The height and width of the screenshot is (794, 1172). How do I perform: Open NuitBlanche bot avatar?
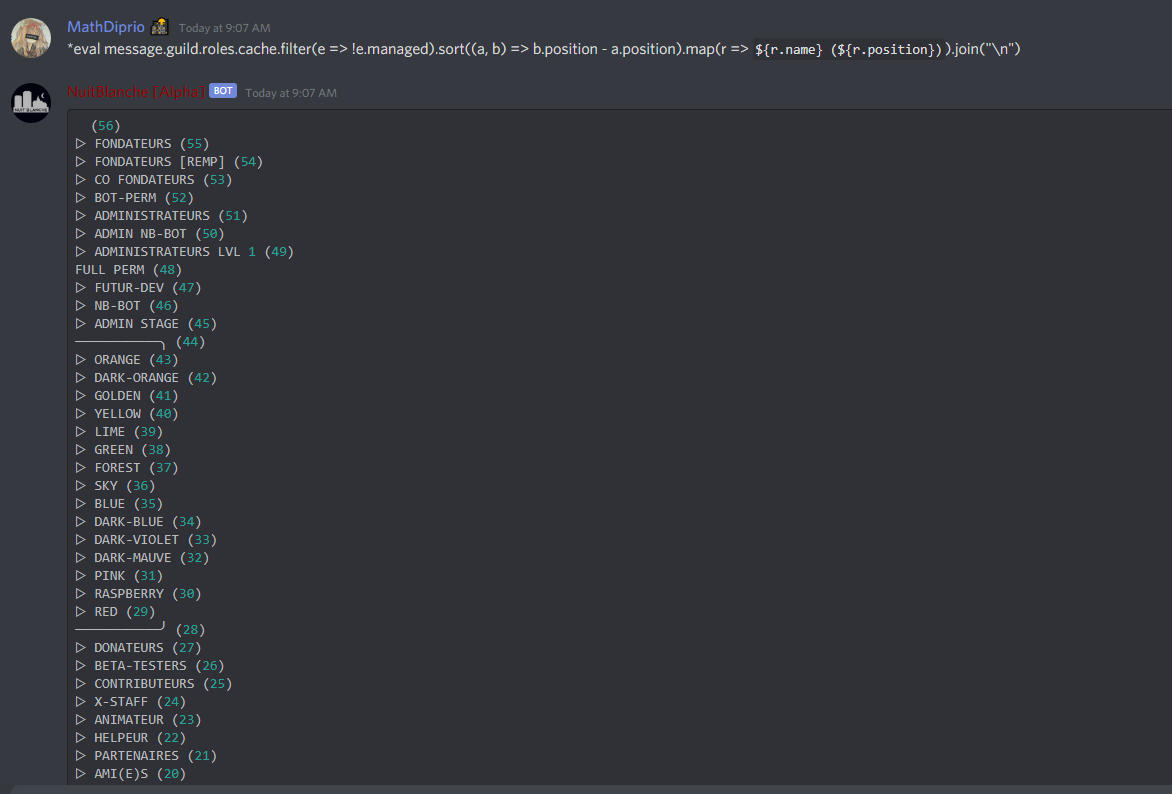tap(31, 102)
